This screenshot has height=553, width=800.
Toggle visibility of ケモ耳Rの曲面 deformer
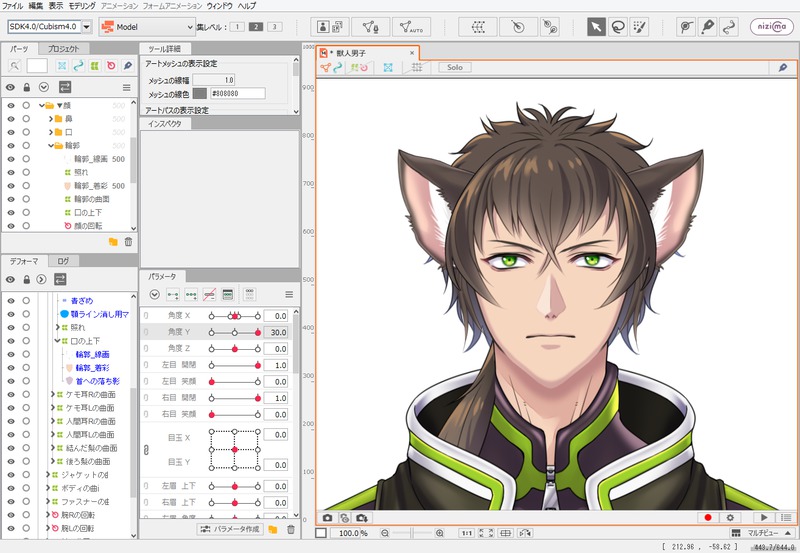tap(11, 394)
